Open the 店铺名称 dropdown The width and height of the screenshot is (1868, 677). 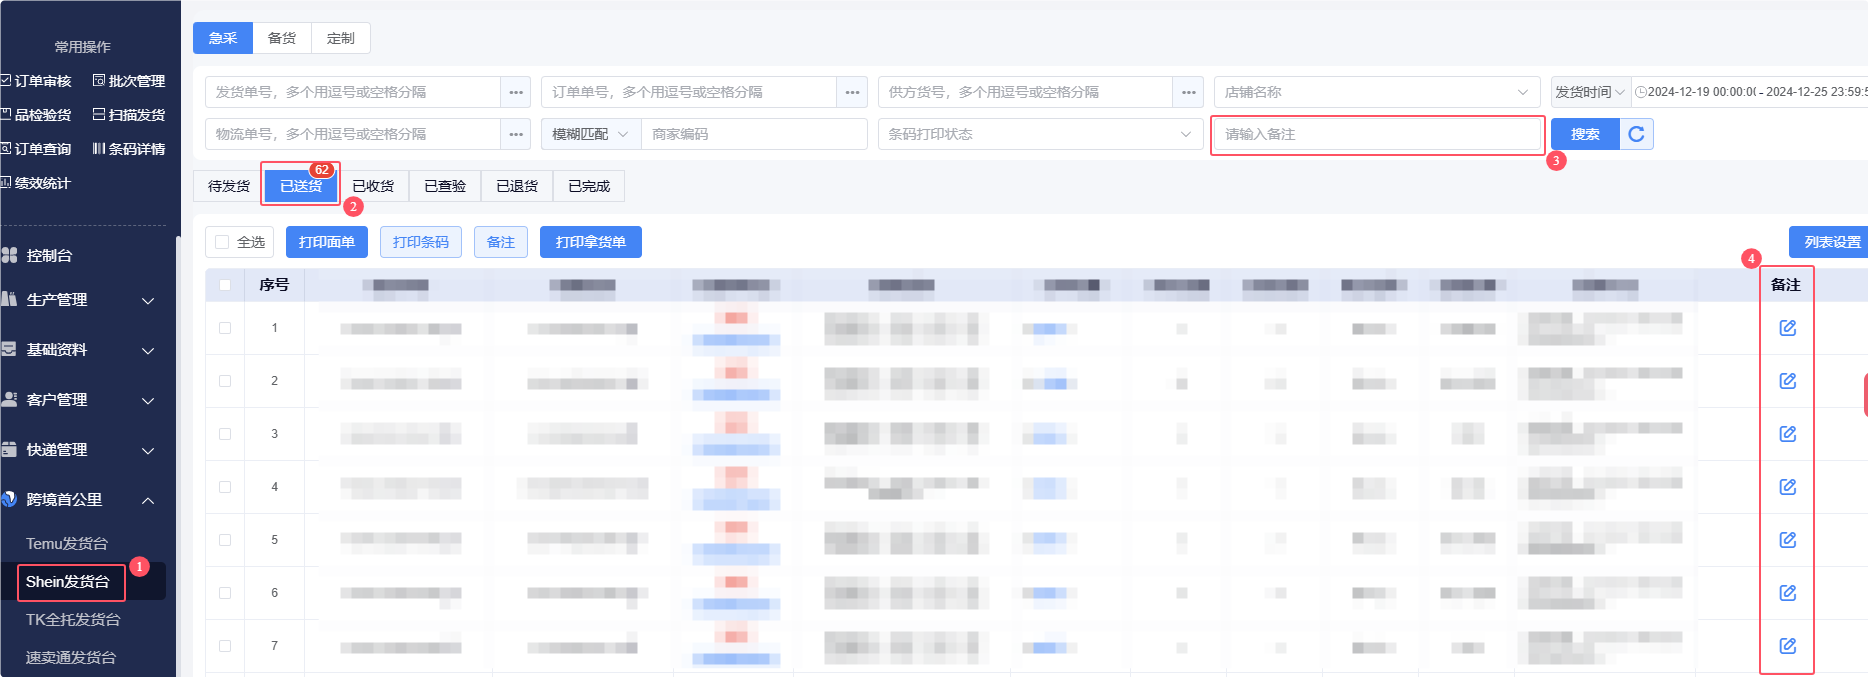(1376, 92)
